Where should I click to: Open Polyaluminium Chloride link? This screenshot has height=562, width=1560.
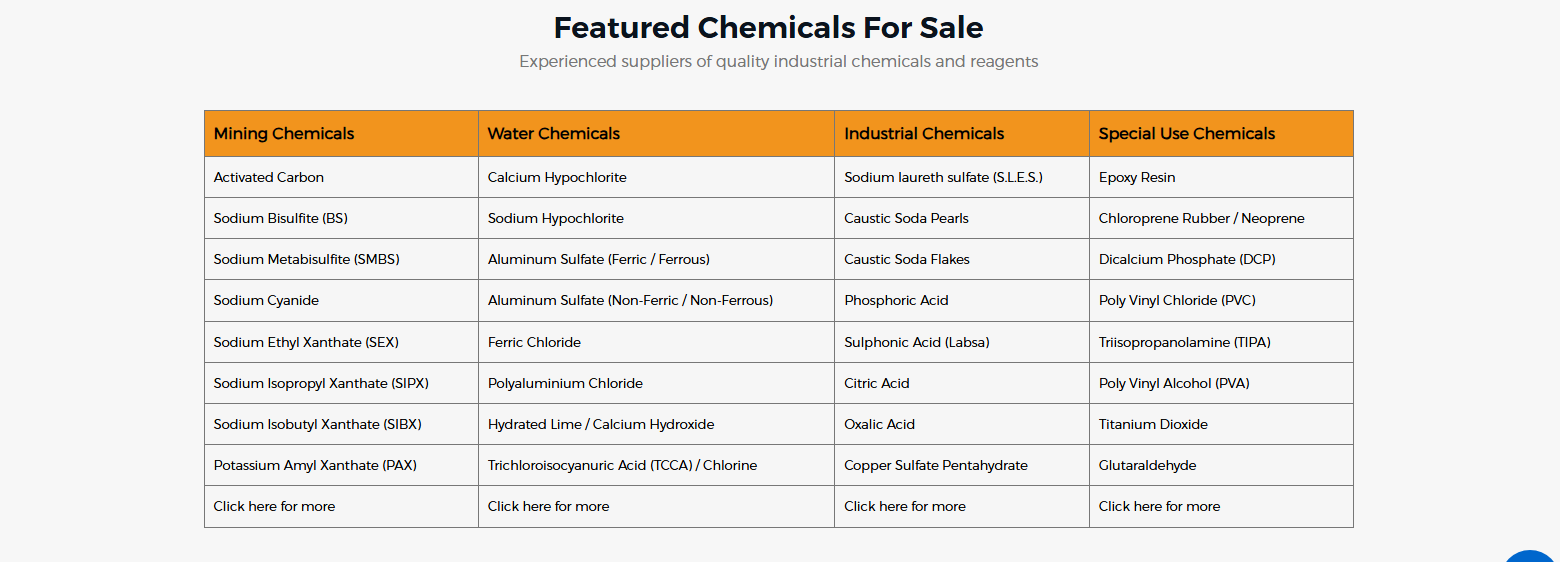[565, 383]
